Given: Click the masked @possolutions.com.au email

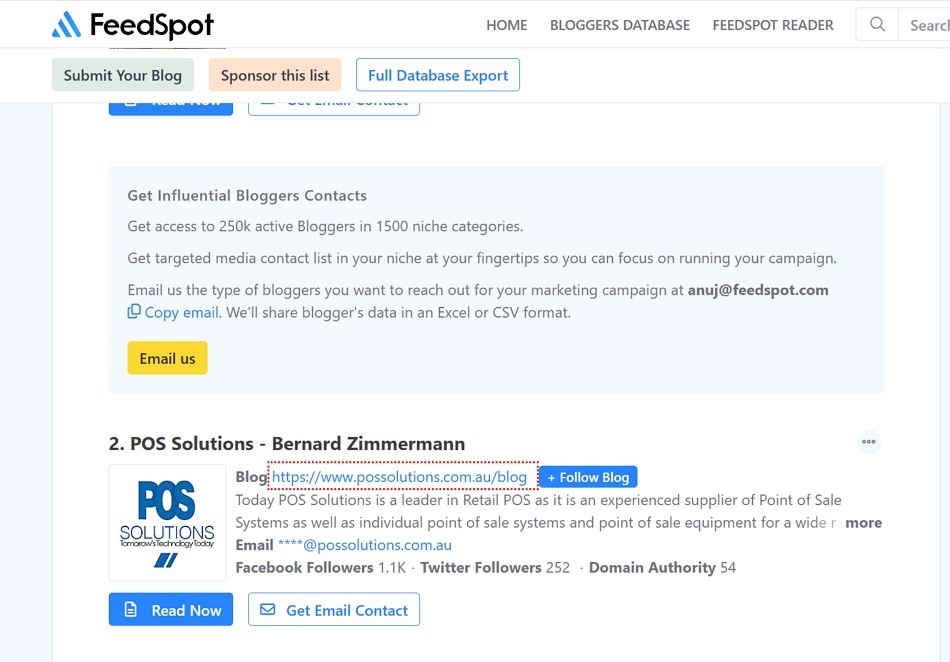Looking at the screenshot, I should [x=365, y=545].
